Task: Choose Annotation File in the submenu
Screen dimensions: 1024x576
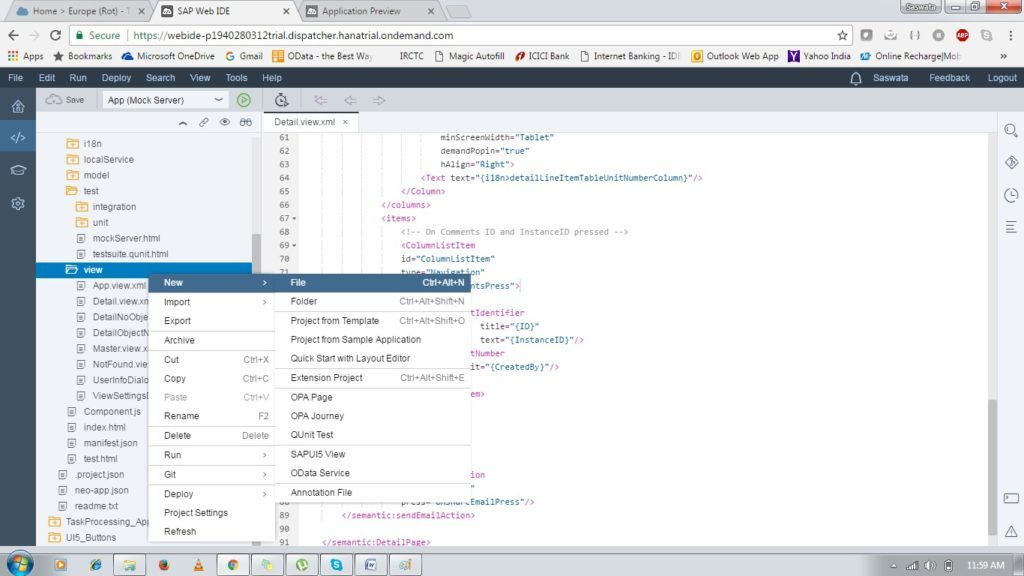Action: [x=372, y=493]
